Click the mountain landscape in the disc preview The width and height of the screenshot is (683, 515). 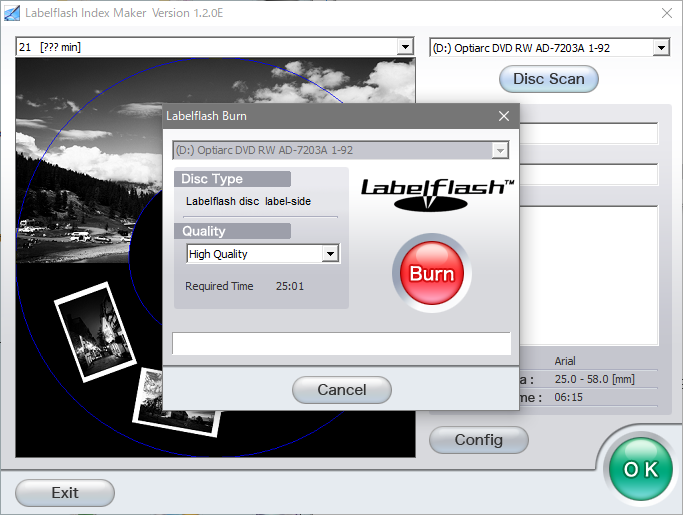pyautogui.click(x=90, y=150)
